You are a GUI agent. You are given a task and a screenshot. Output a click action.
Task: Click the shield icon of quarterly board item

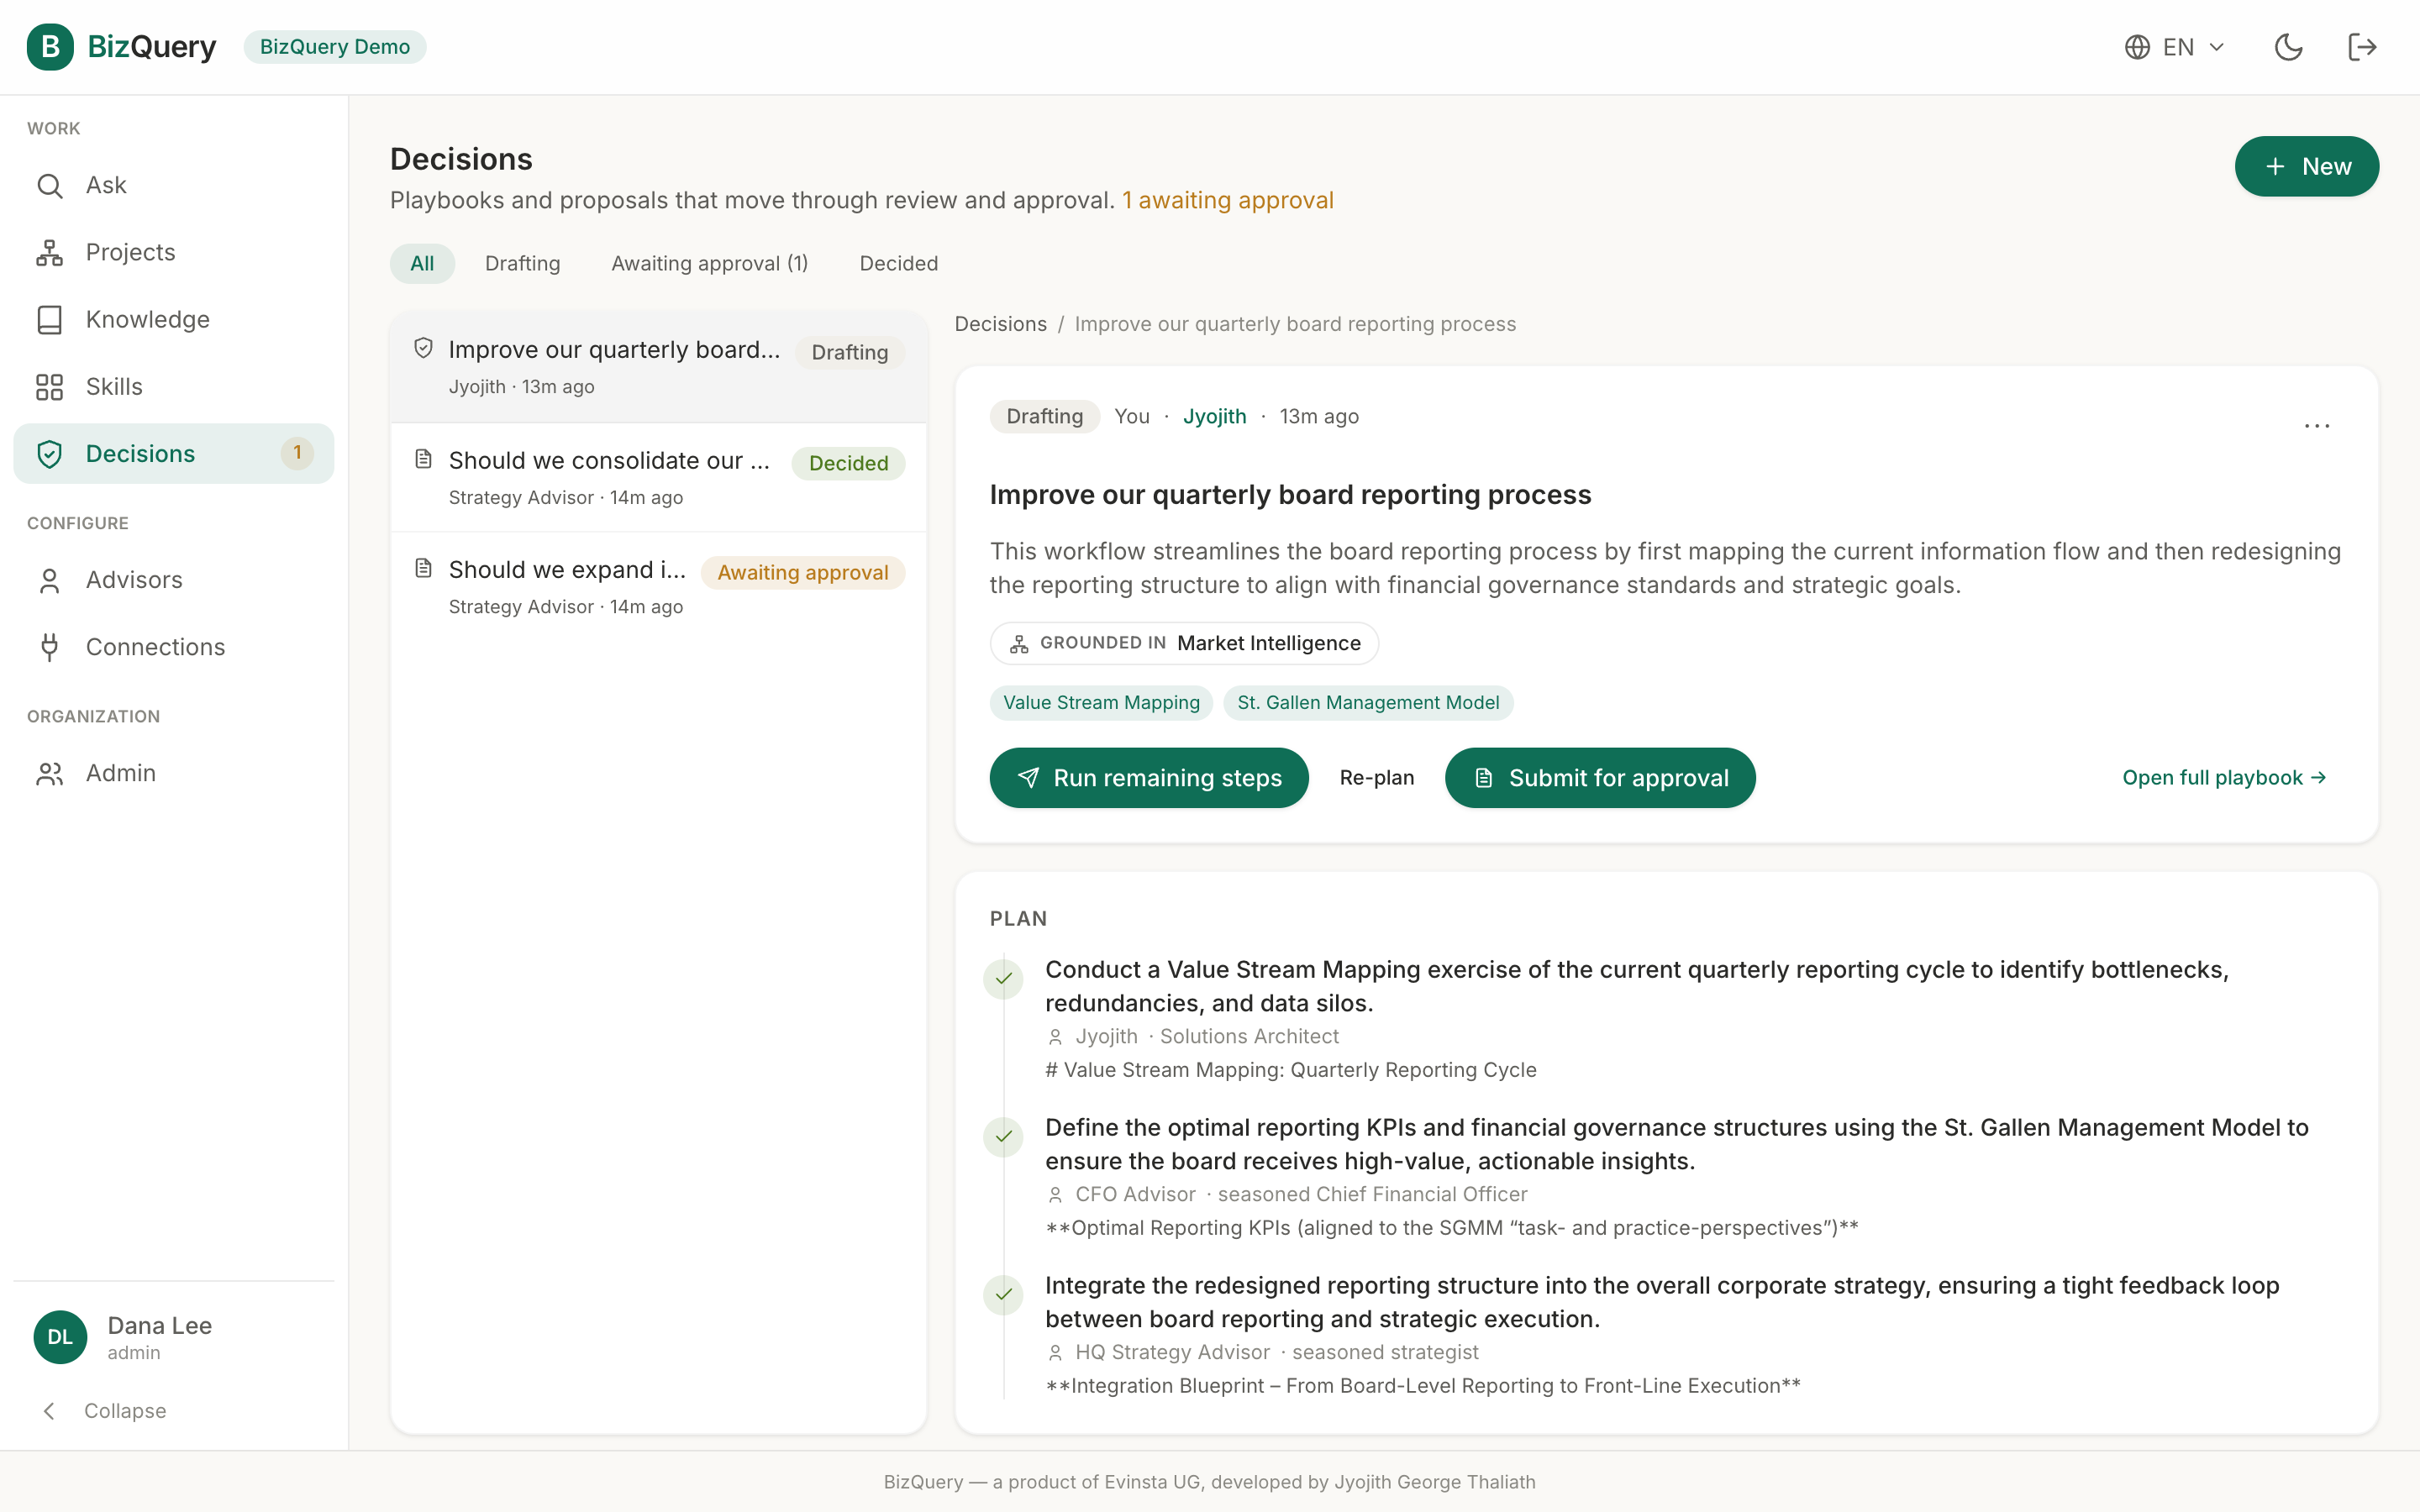pyautogui.click(x=423, y=348)
